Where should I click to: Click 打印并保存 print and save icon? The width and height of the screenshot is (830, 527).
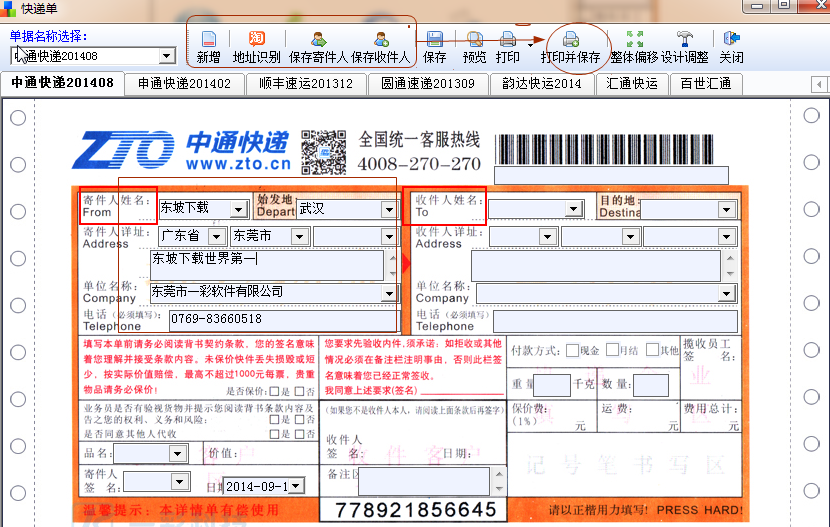pyautogui.click(x=570, y=41)
